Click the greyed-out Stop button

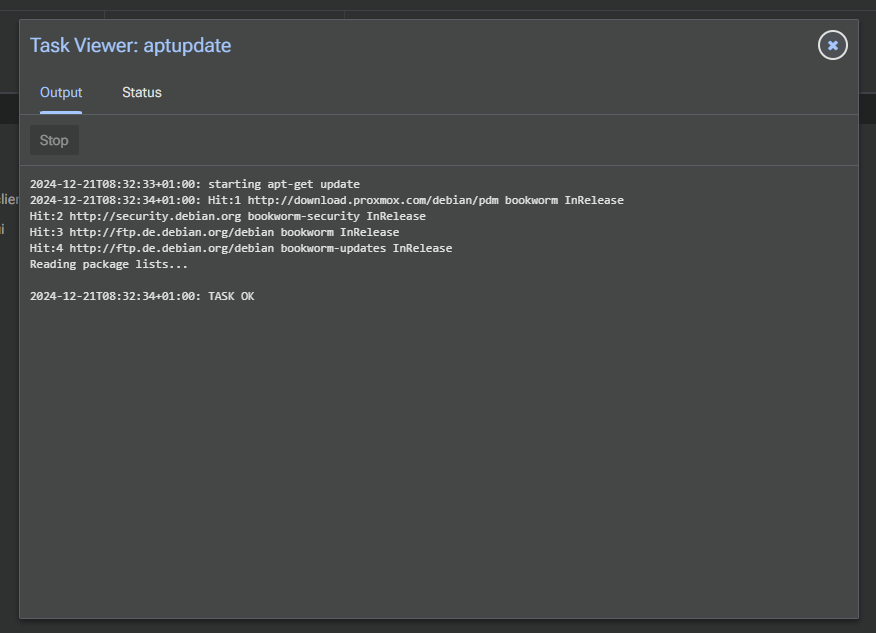(x=54, y=140)
